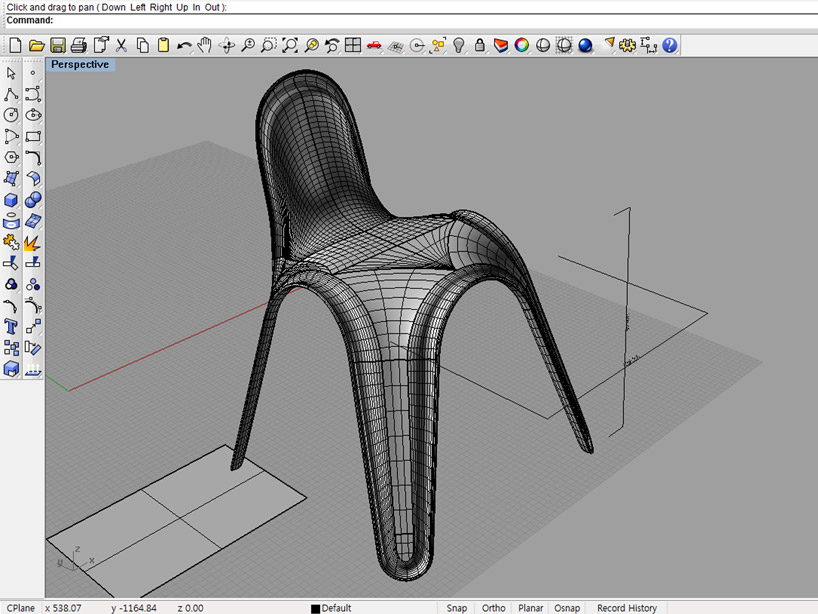Cut selection with the scissors icon
The width and height of the screenshot is (818, 614).
[121, 45]
